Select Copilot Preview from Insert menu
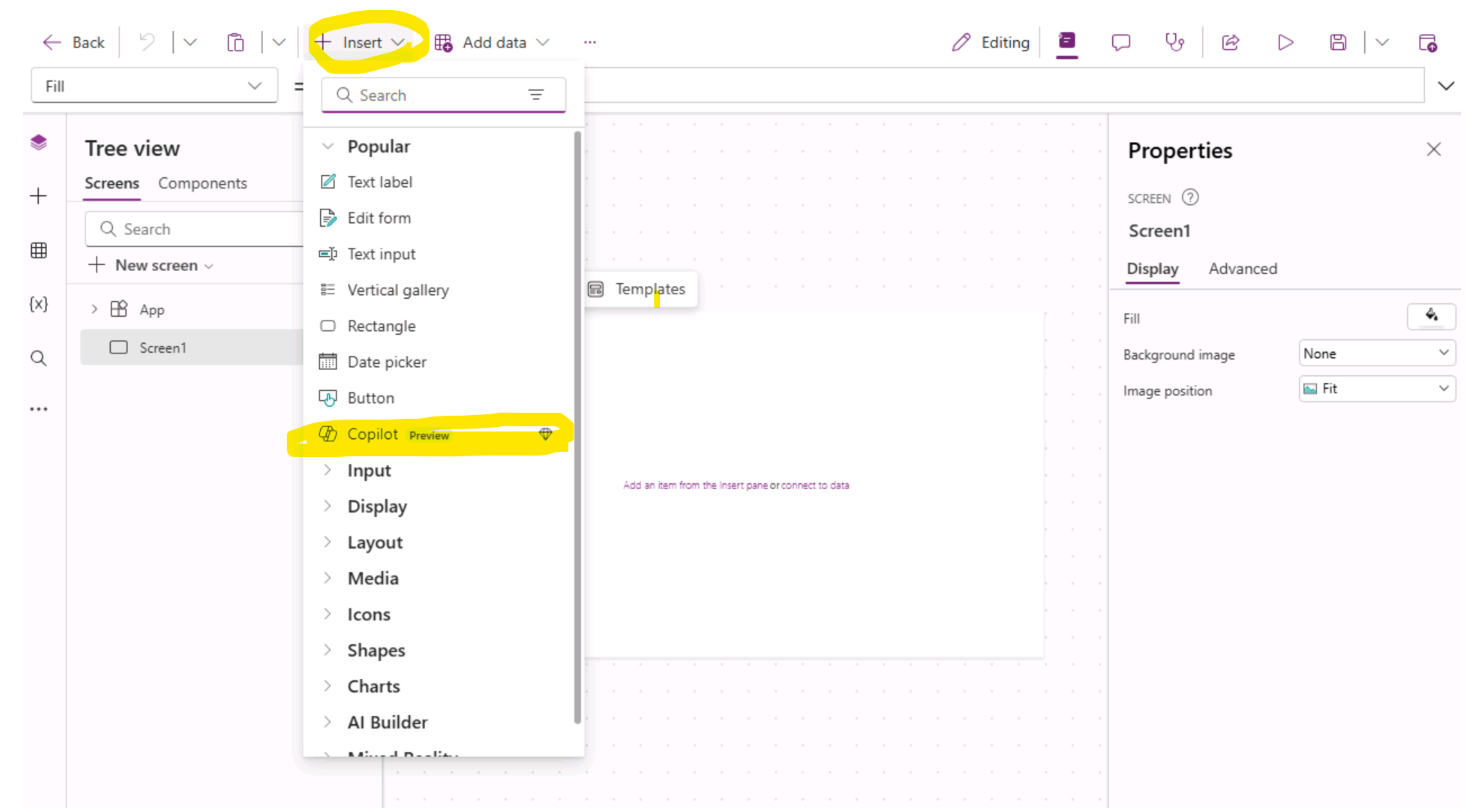Viewport: 1483px width, 811px height. (373, 435)
